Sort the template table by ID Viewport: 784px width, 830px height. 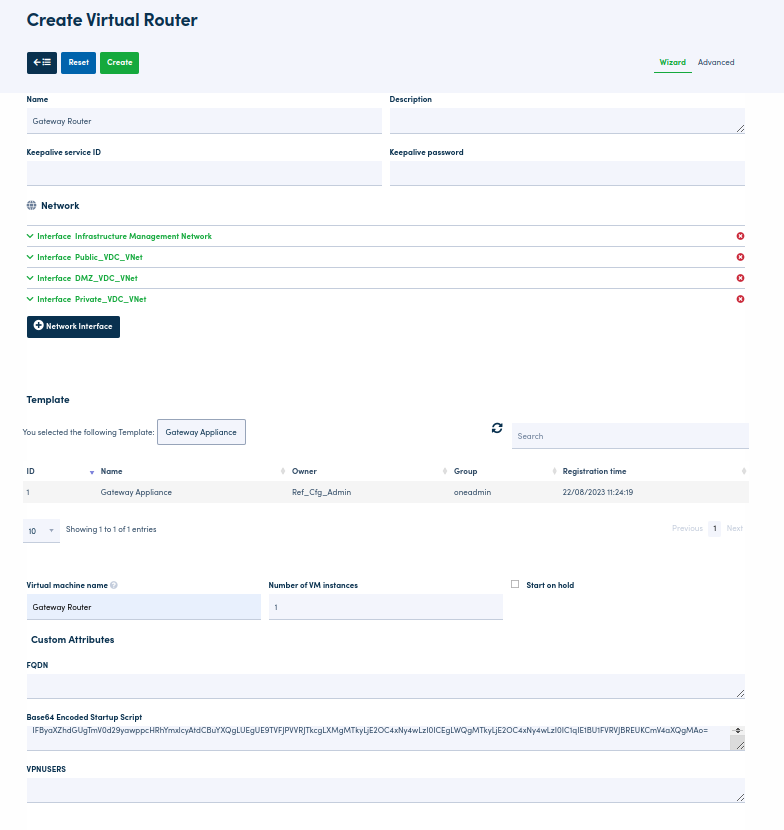coord(60,471)
